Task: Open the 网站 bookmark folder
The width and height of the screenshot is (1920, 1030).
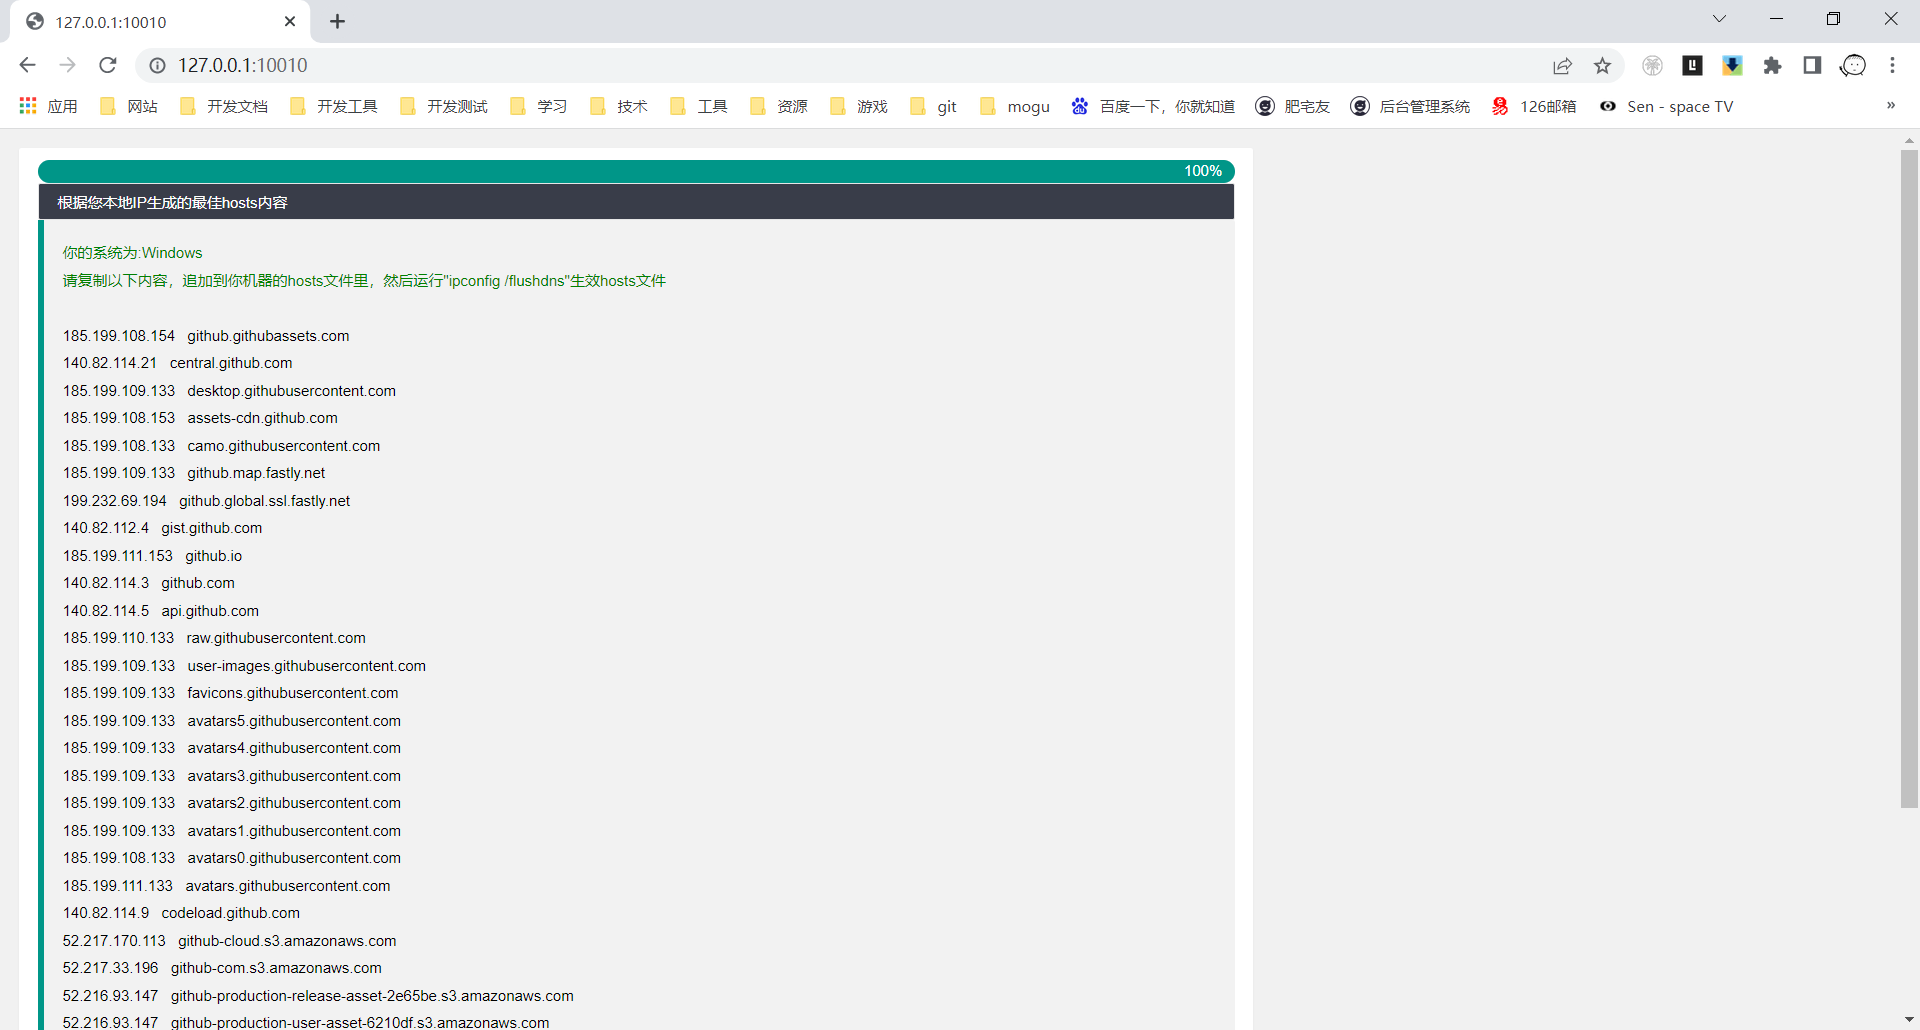Action: tap(129, 106)
